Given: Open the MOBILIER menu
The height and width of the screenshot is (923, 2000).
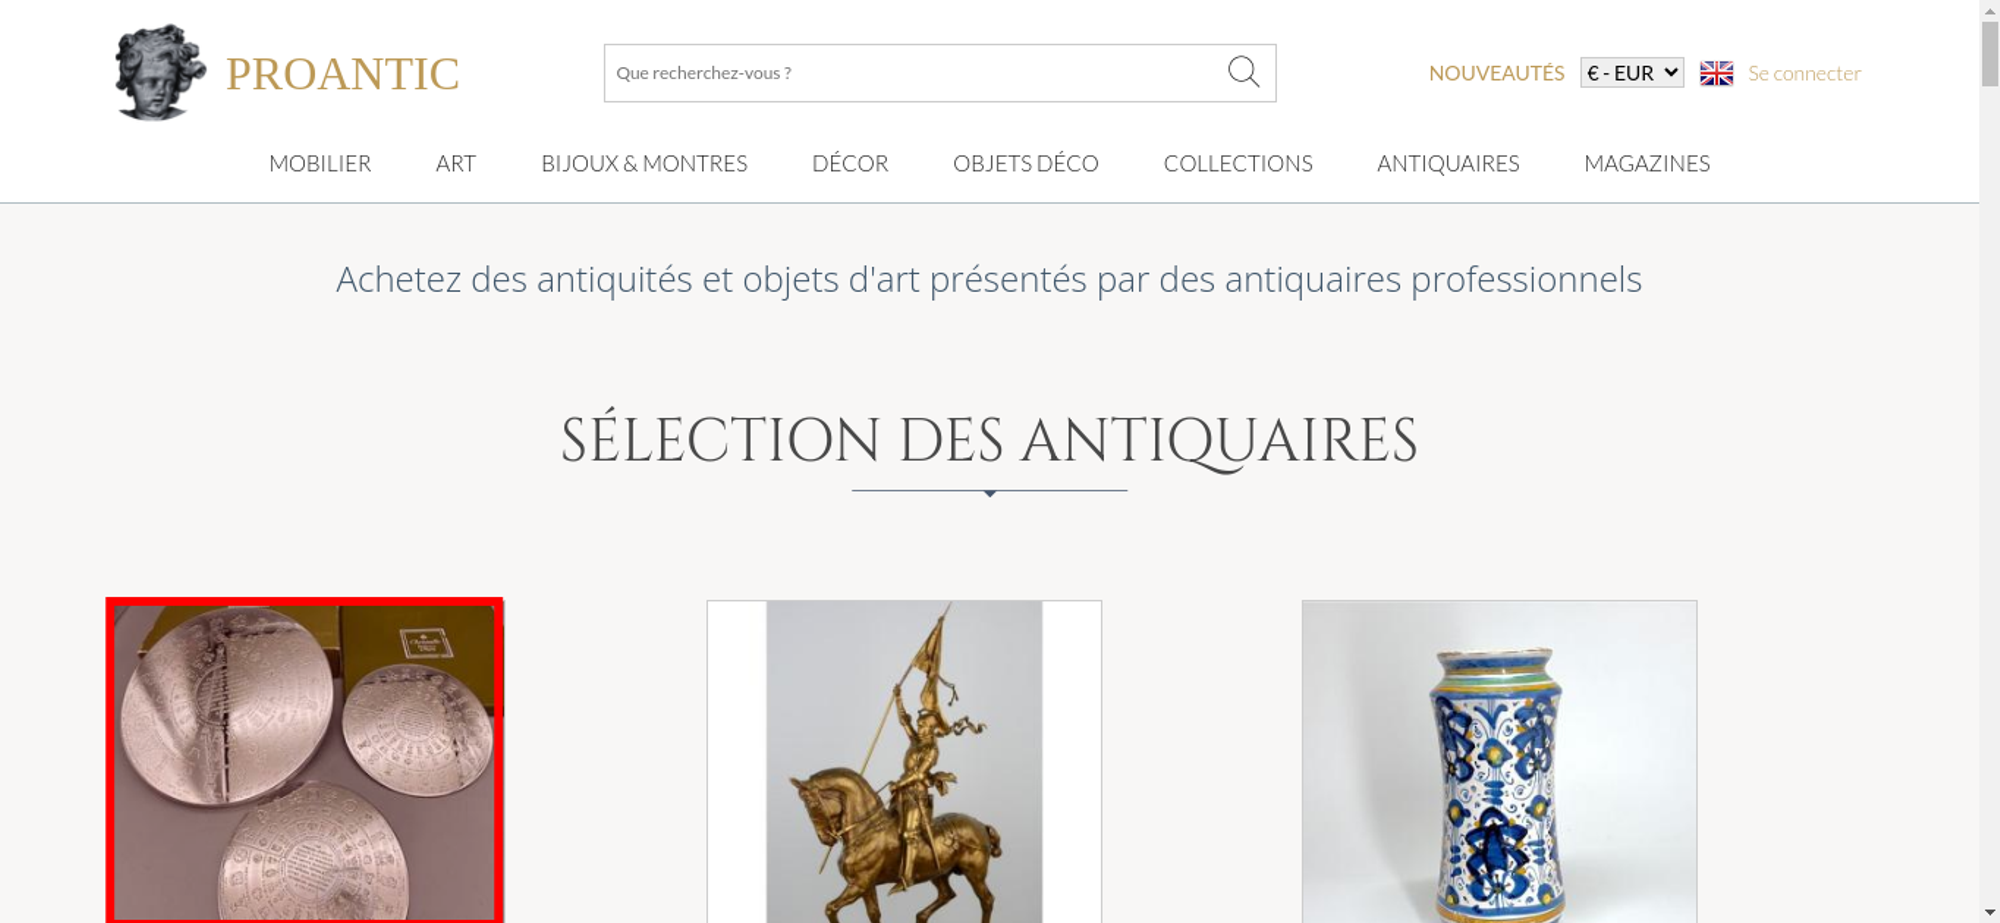Looking at the screenshot, I should click(320, 163).
